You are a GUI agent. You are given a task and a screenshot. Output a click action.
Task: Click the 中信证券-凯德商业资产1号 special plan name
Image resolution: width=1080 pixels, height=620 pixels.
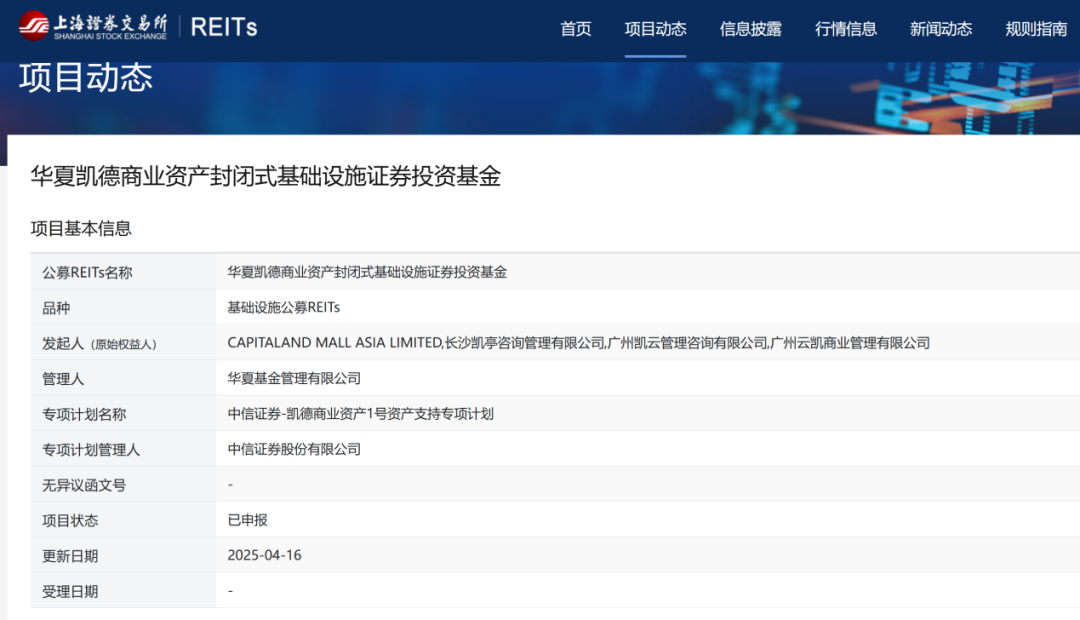pos(361,414)
